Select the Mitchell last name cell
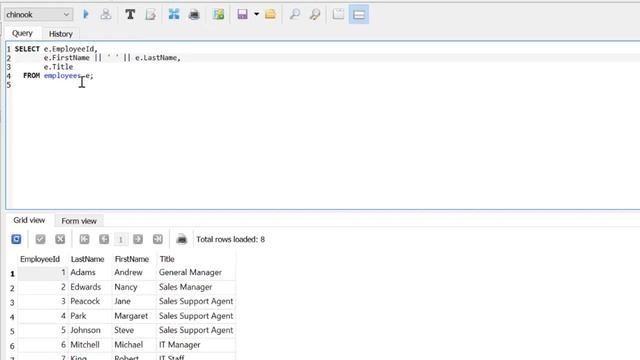640x360 pixels. point(90,345)
